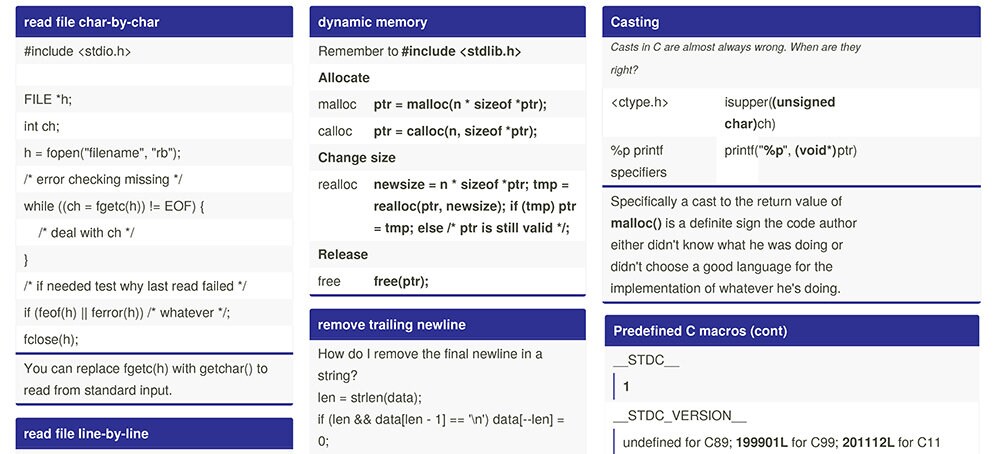Select the __STDC_VERSION__ macro name
The width and height of the screenshot is (1000, 454).
click(x=679, y=416)
